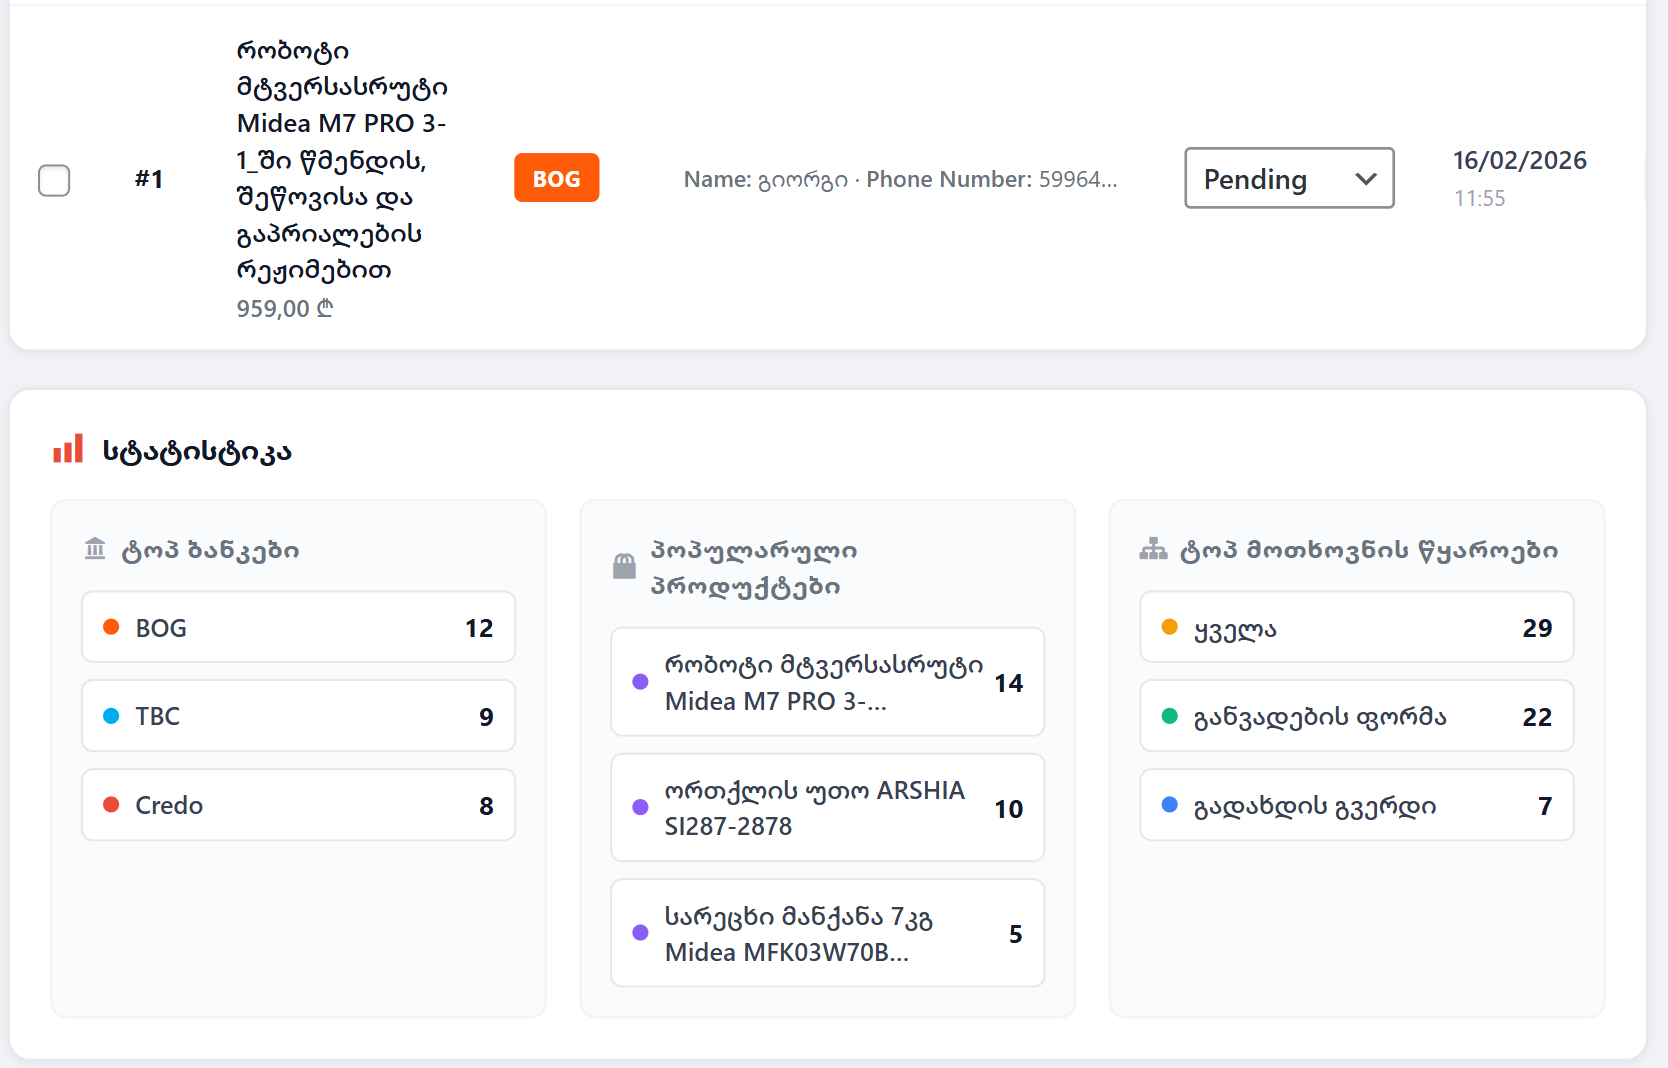Click the blue dot beside TBC

pyautogui.click(x=111, y=716)
